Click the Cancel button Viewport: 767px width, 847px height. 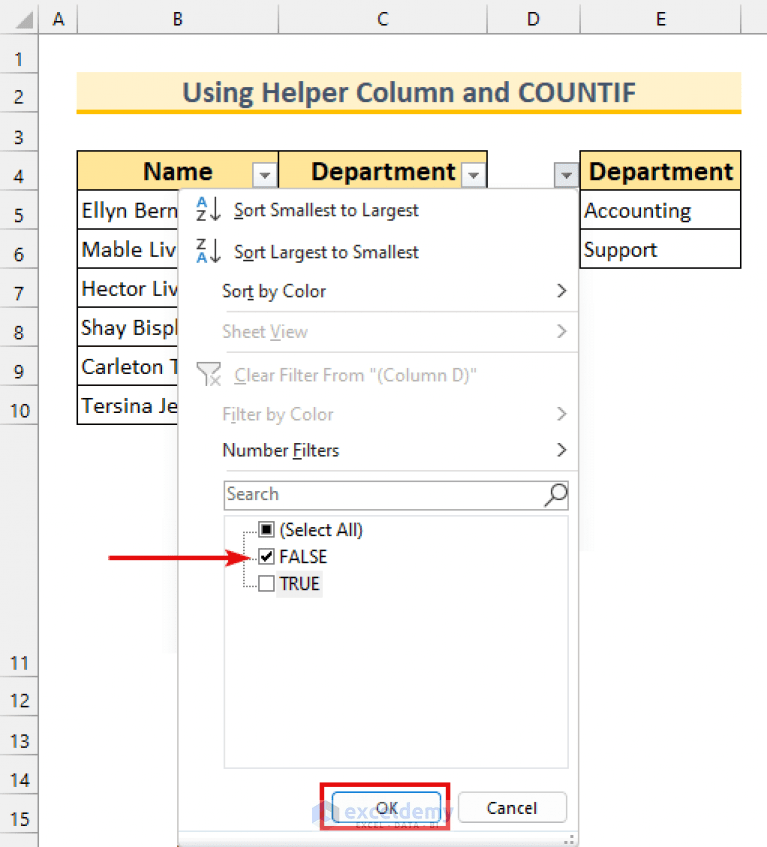pos(512,807)
